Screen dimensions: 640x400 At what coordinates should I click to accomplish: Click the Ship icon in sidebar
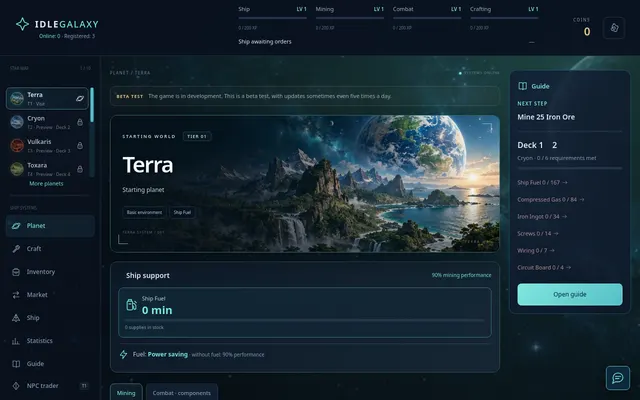point(16,318)
